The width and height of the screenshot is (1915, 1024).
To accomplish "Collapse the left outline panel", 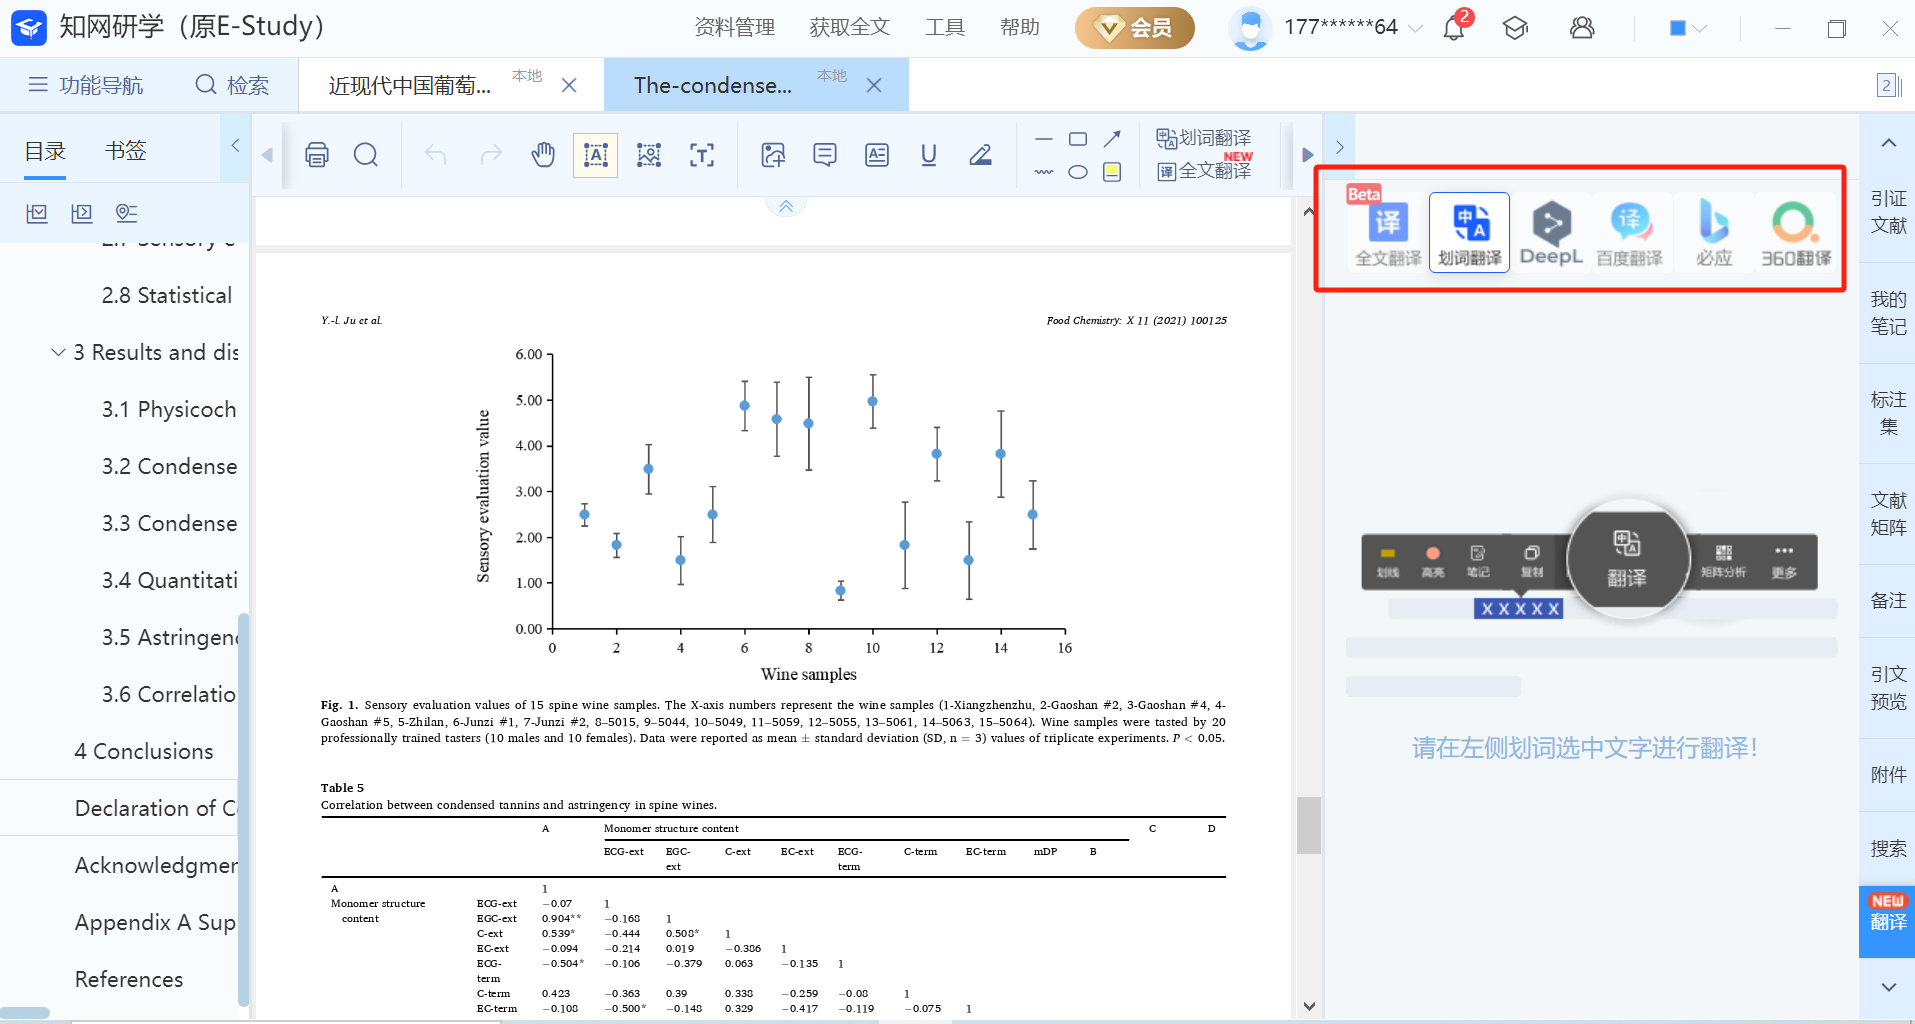I will click(235, 146).
